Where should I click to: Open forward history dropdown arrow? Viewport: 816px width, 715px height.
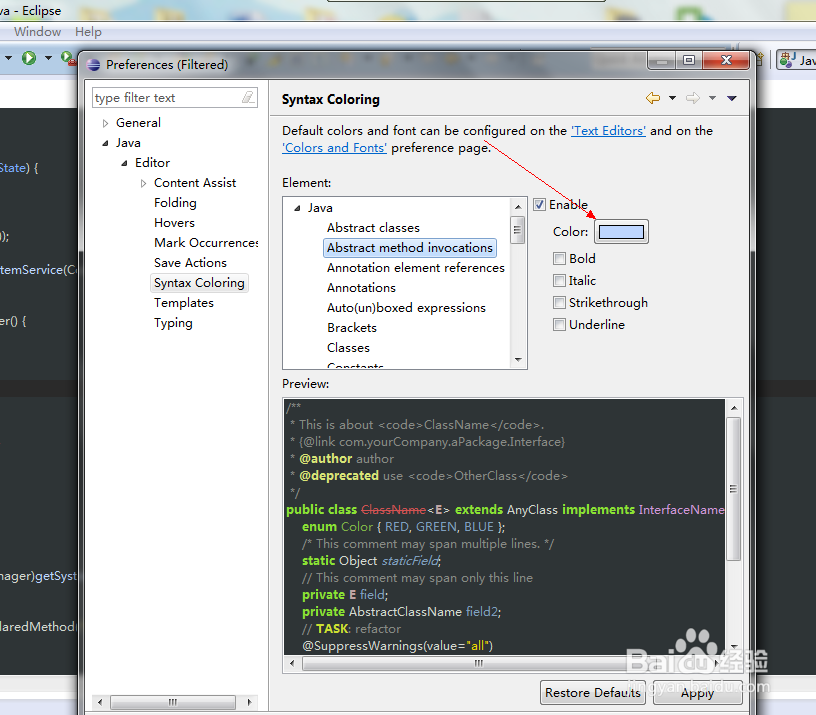coord(712,98)
